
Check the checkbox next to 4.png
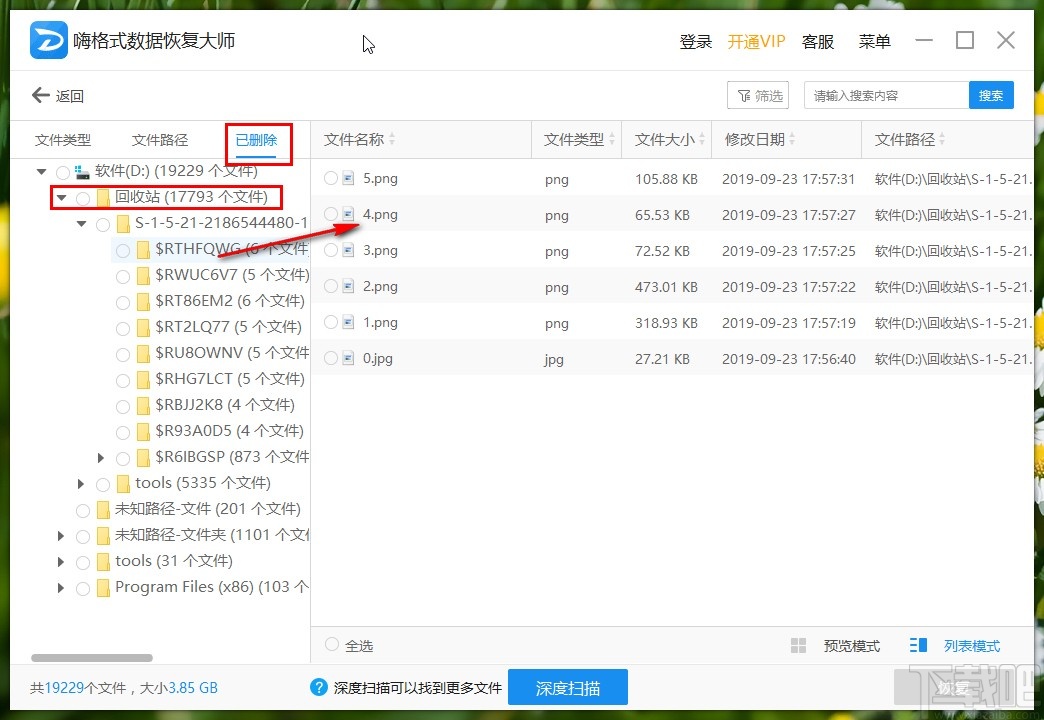pos(330,214)
